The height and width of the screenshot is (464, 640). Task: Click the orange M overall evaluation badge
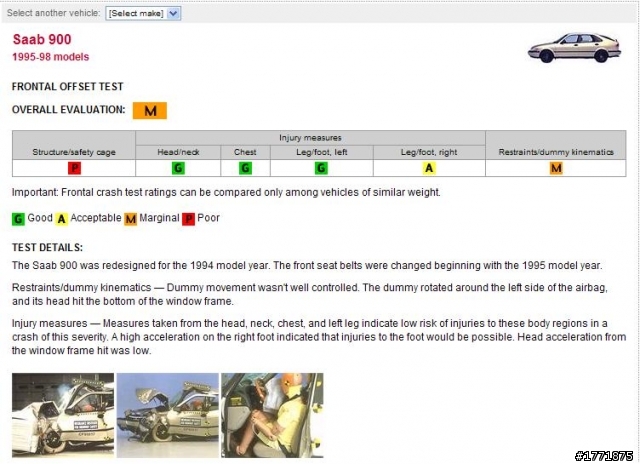click(150, 111)
